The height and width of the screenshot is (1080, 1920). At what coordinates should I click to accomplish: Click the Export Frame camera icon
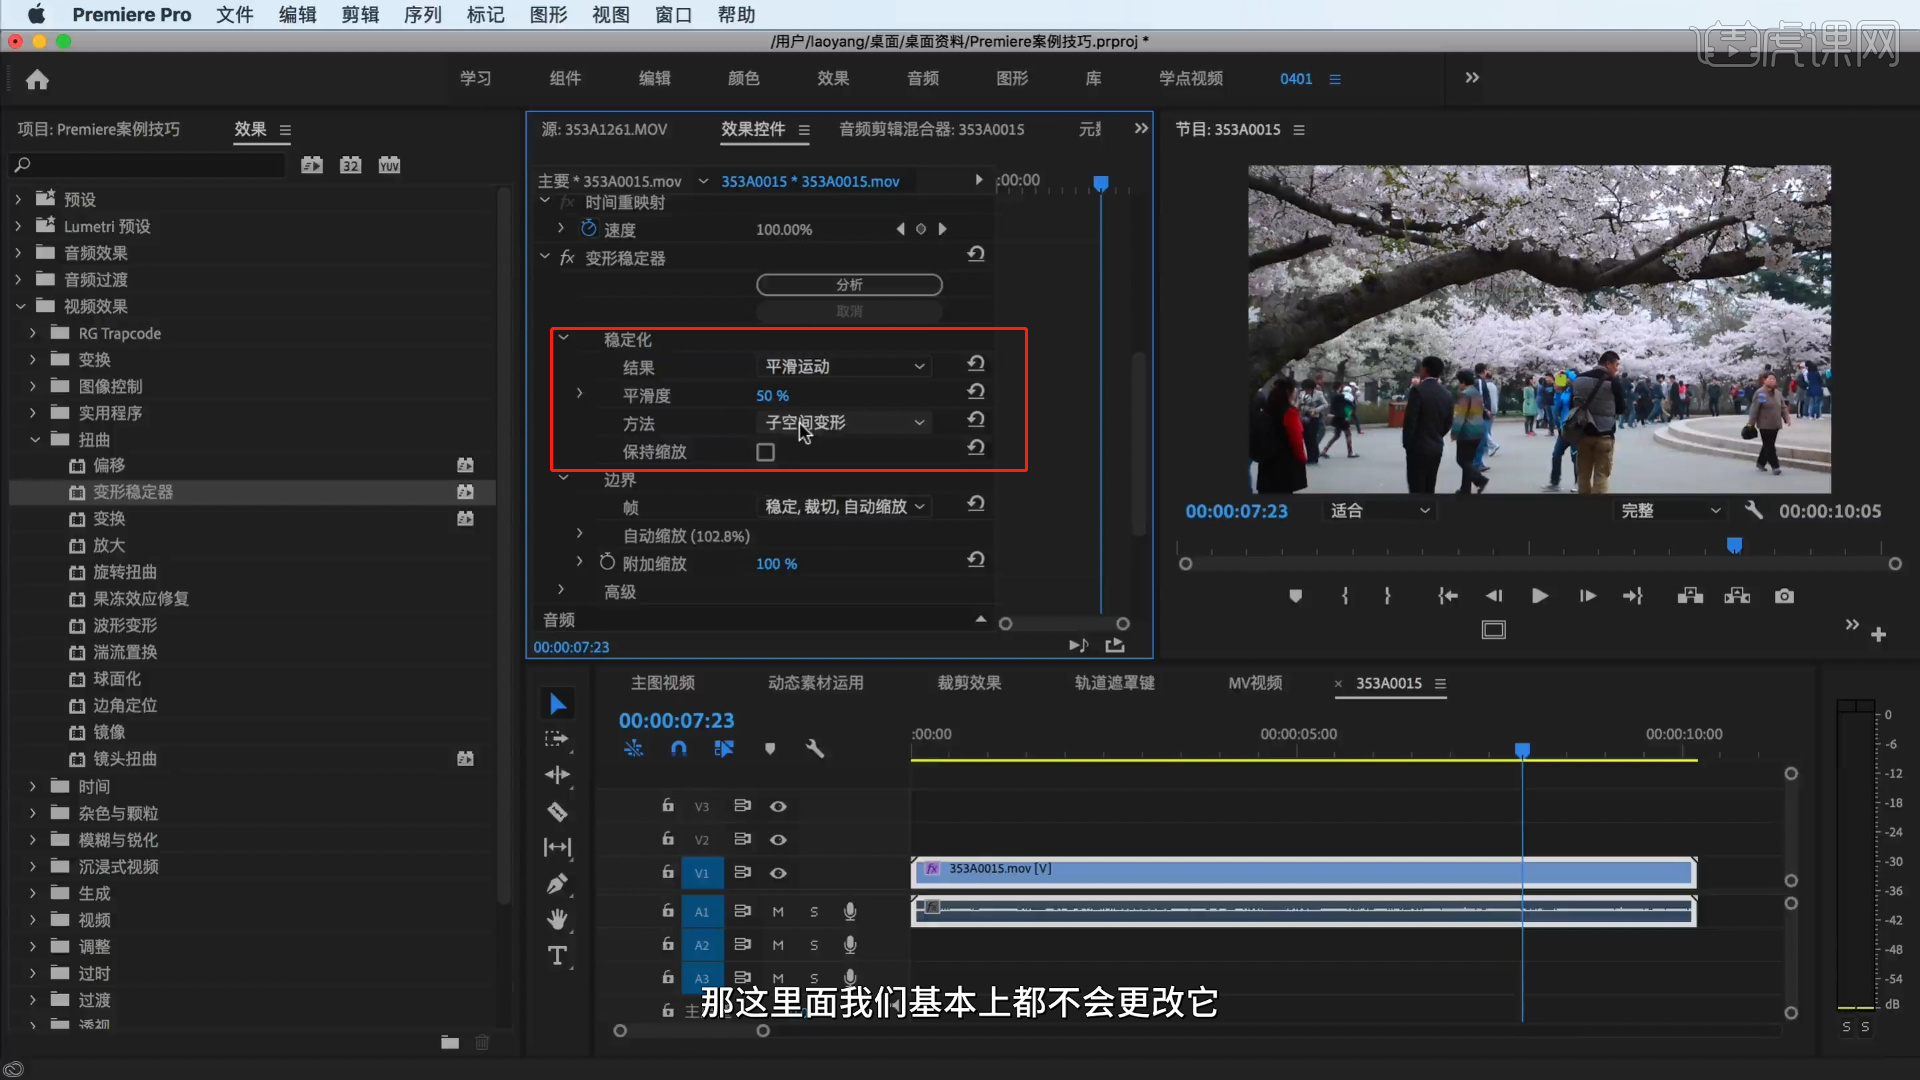[x=1784, y=595]
